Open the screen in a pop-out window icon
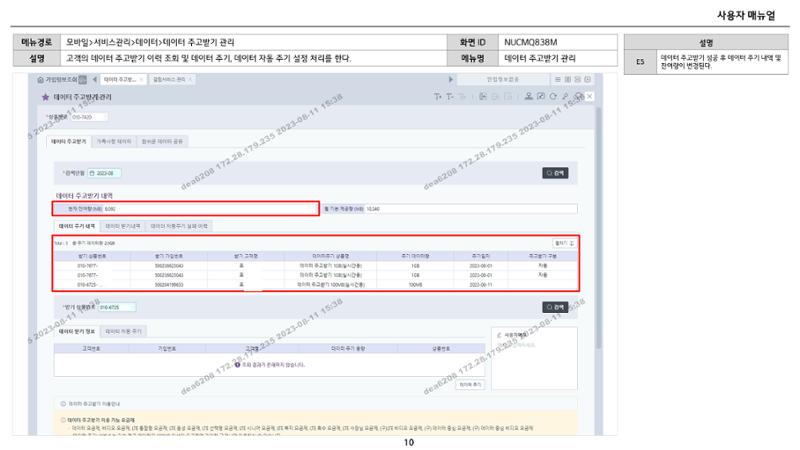This screenshot has width=800, height=450. (541, 96)
